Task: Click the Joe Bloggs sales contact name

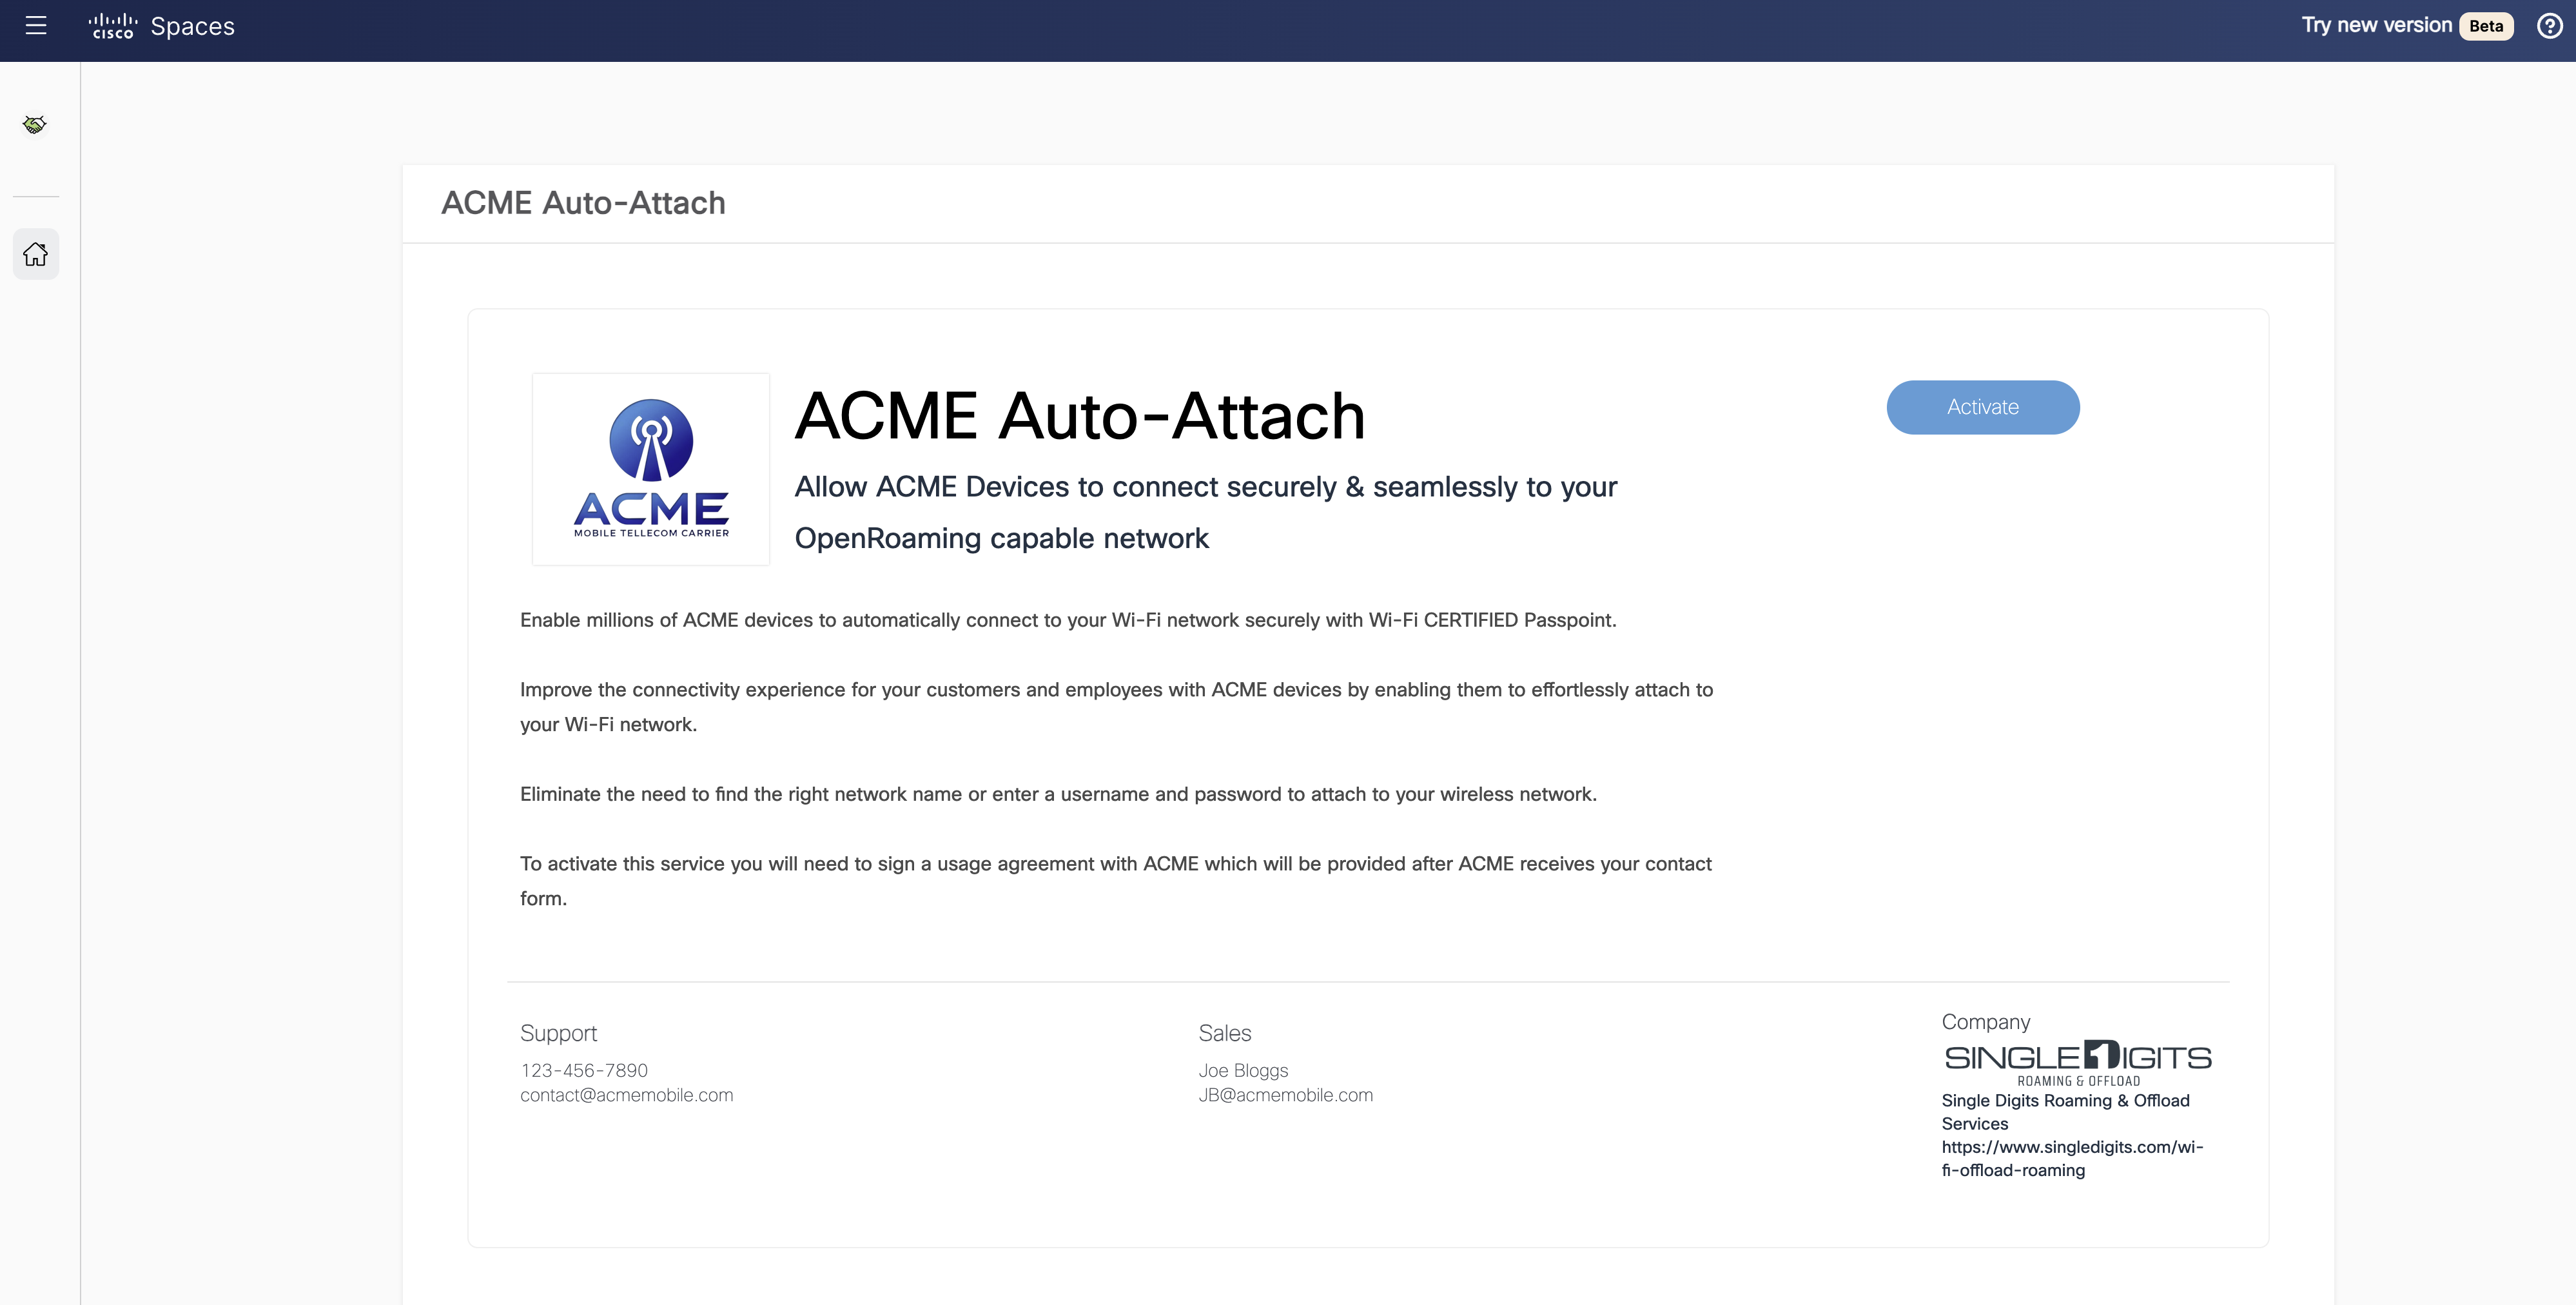Action: pyautogui.click(x=1243, y=1070)
